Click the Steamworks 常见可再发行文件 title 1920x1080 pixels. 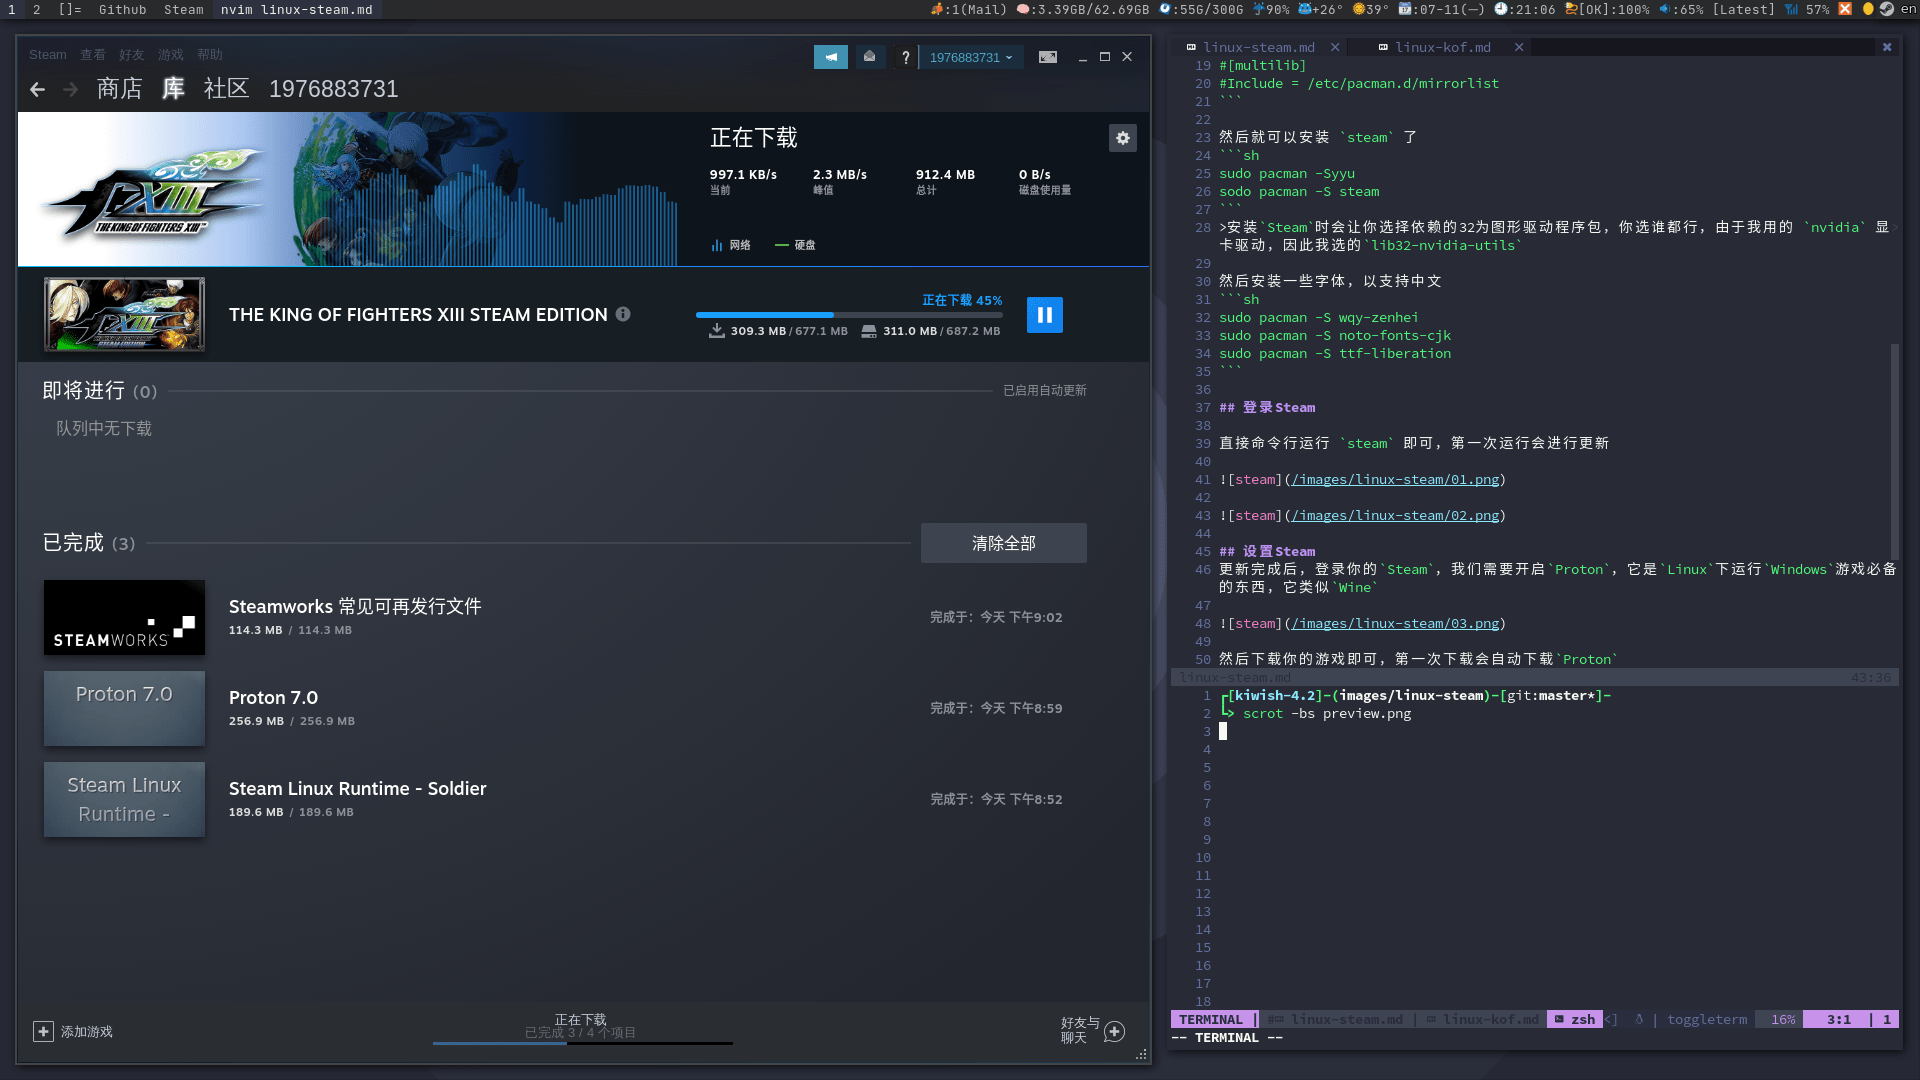[355, 606]
